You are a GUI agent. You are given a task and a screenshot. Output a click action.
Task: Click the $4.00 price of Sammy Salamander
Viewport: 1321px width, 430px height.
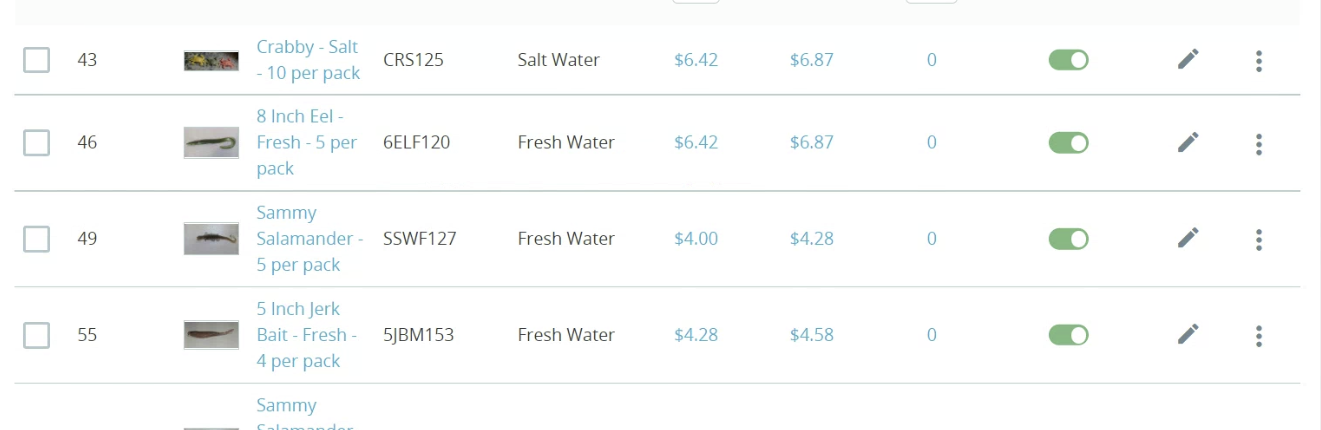(696, 239)
